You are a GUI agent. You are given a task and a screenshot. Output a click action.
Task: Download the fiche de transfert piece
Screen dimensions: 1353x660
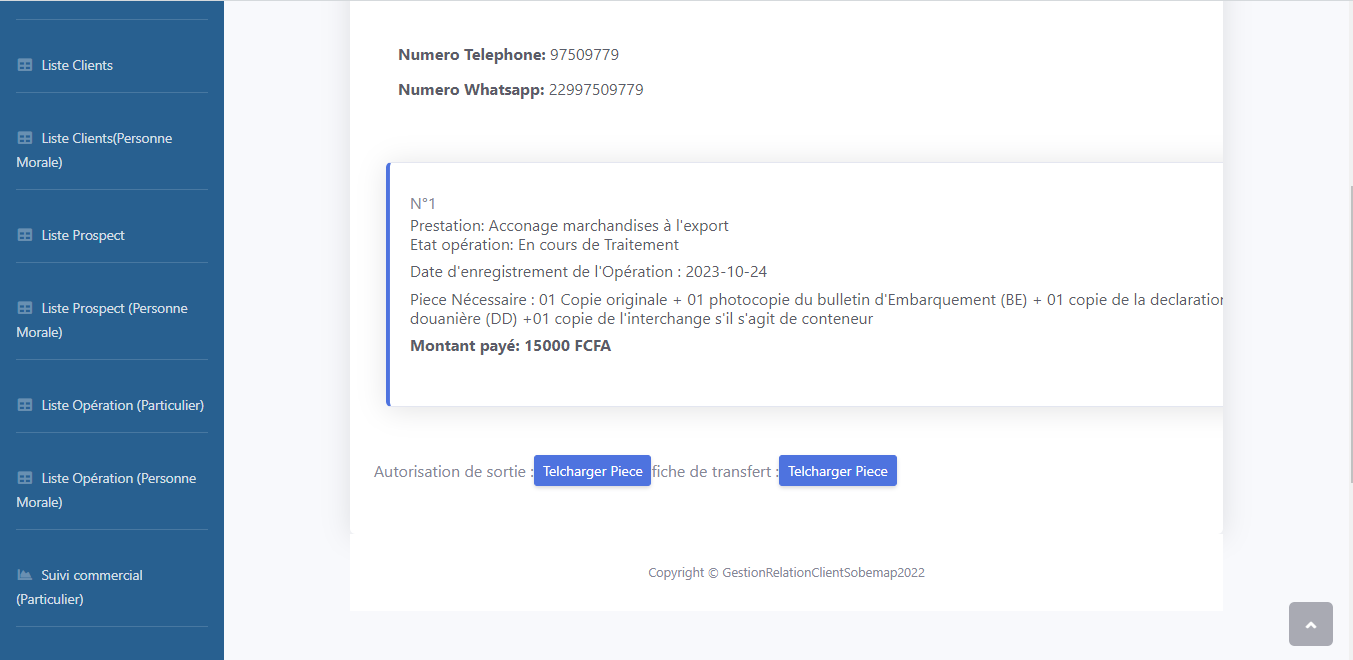837,471
